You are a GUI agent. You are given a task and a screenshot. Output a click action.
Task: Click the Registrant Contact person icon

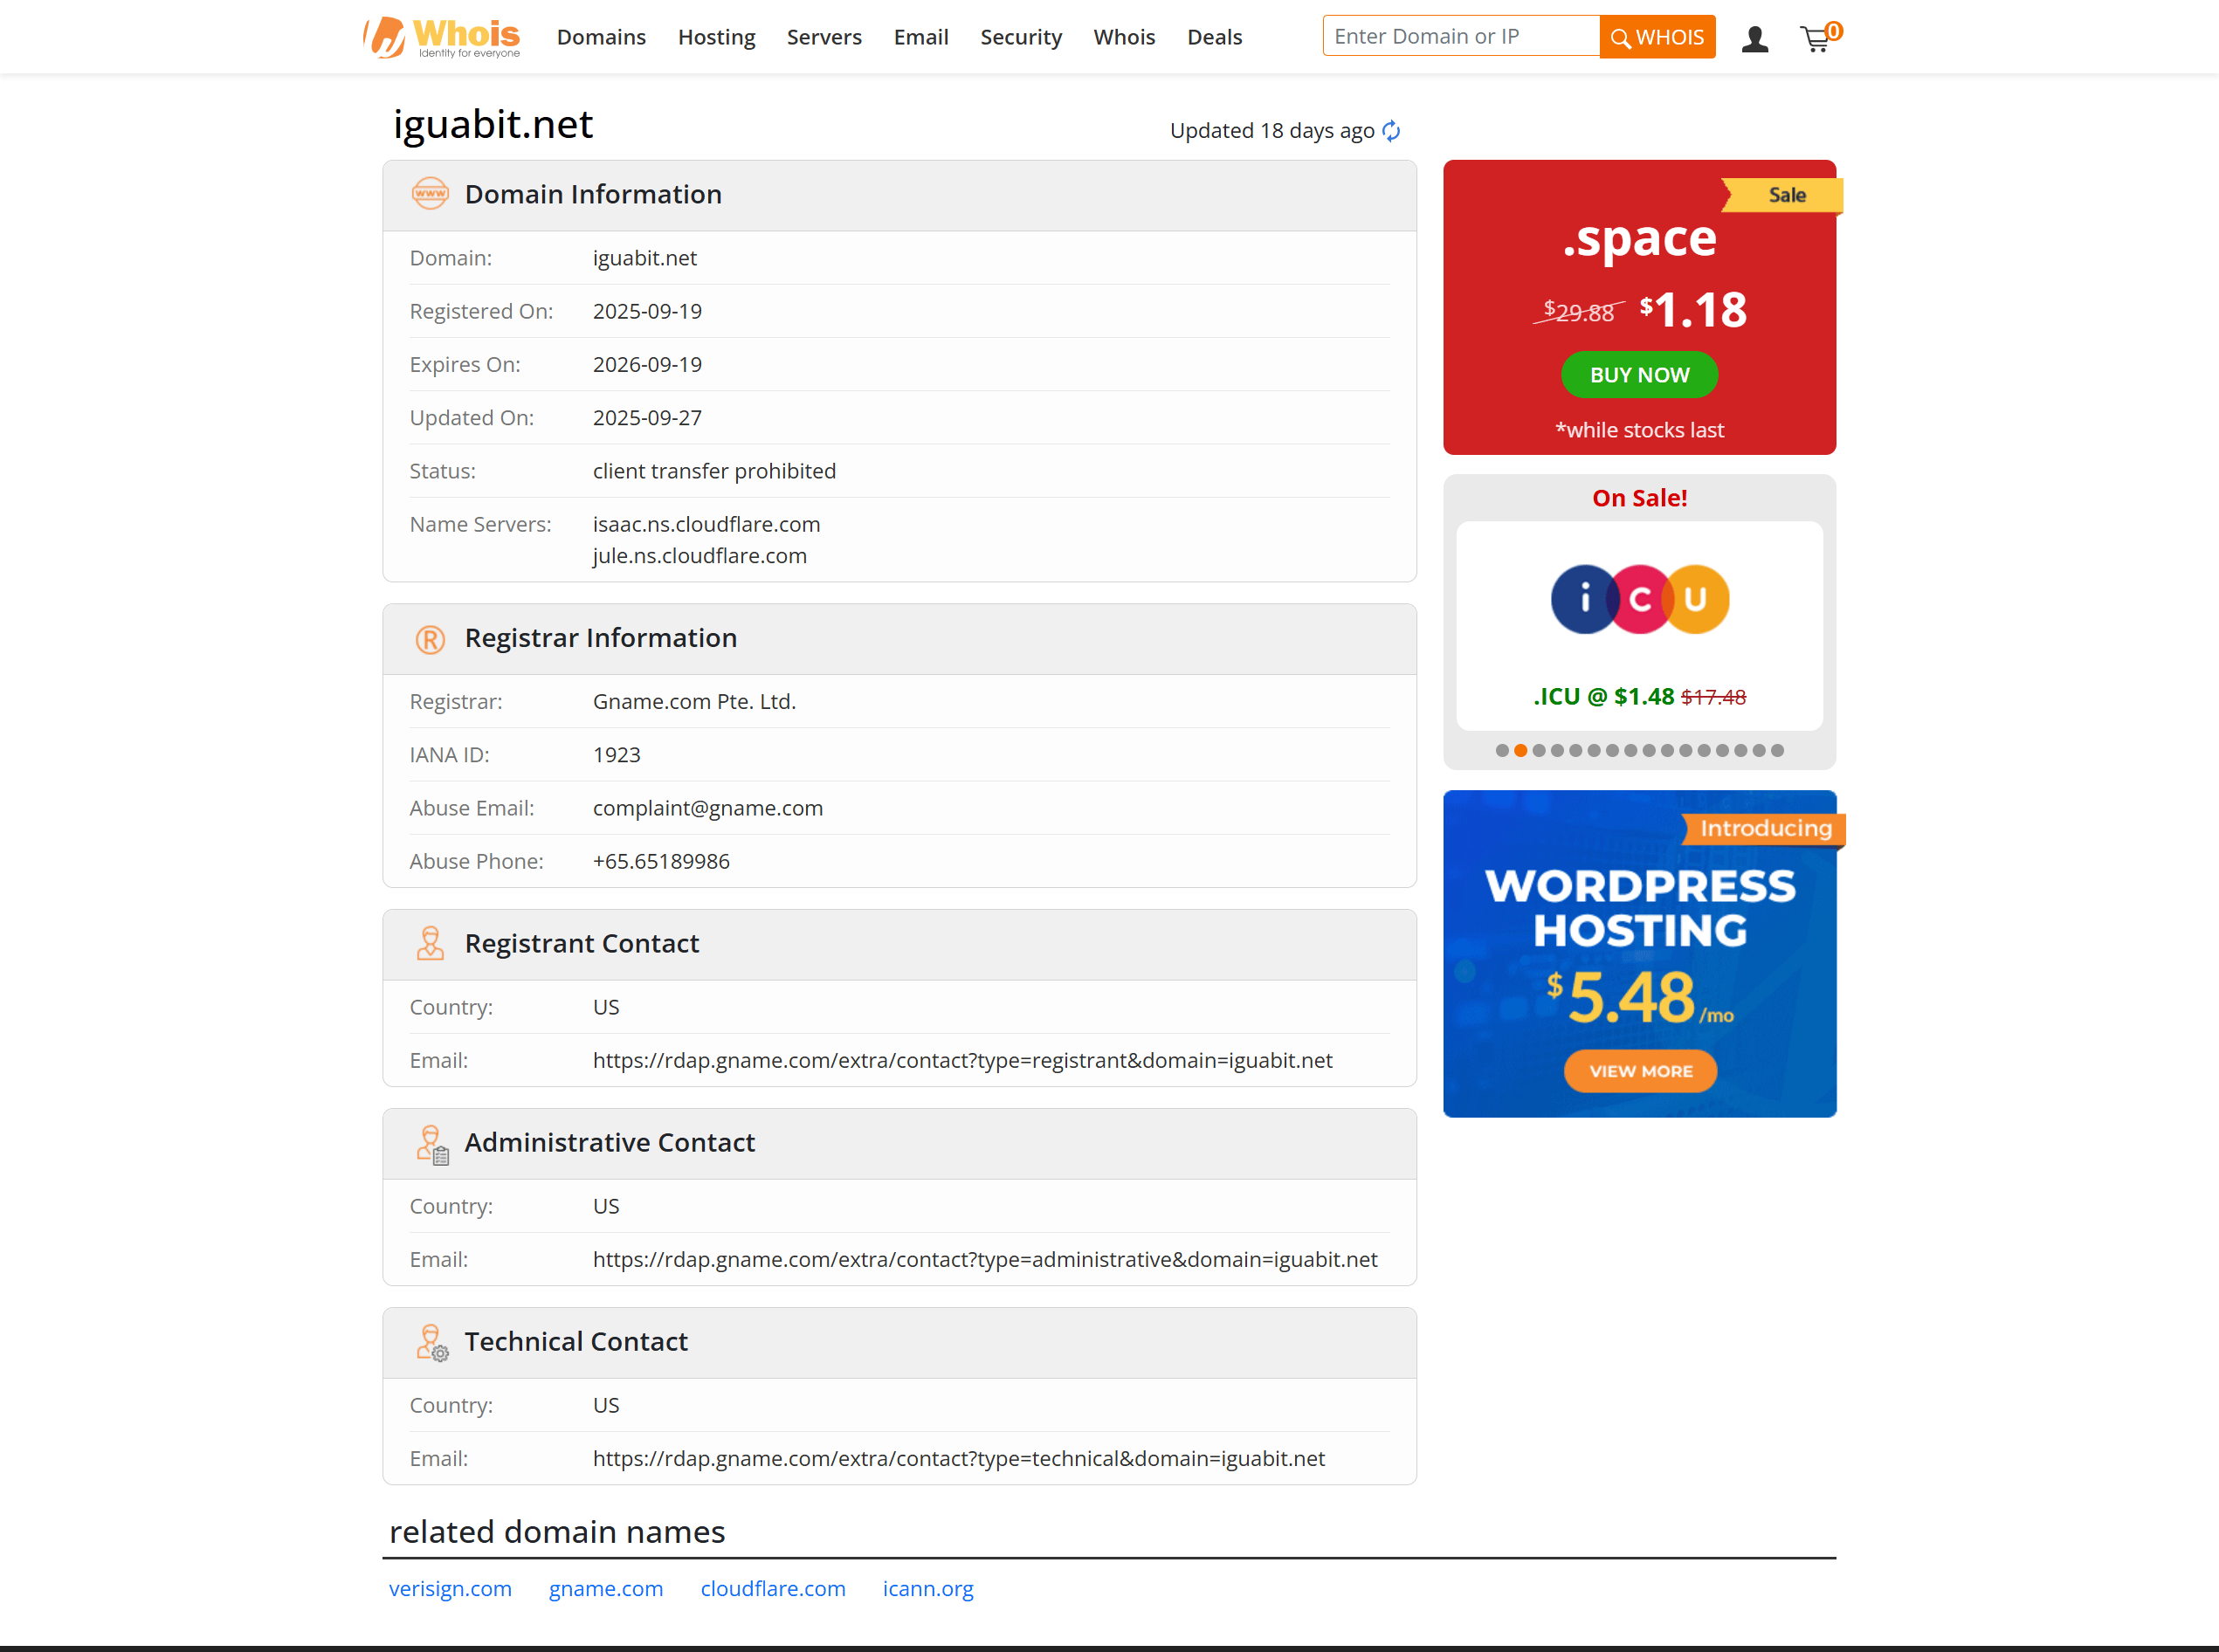[x=430, y=943]
